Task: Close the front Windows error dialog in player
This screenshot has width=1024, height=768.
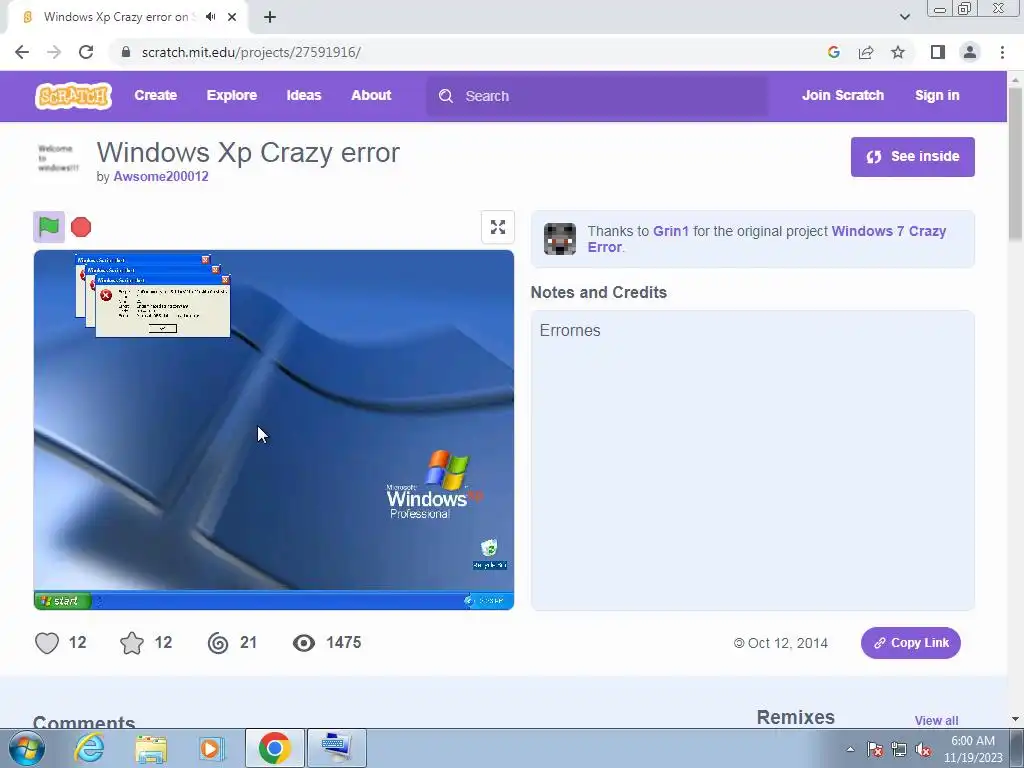Action: [225, 280]
